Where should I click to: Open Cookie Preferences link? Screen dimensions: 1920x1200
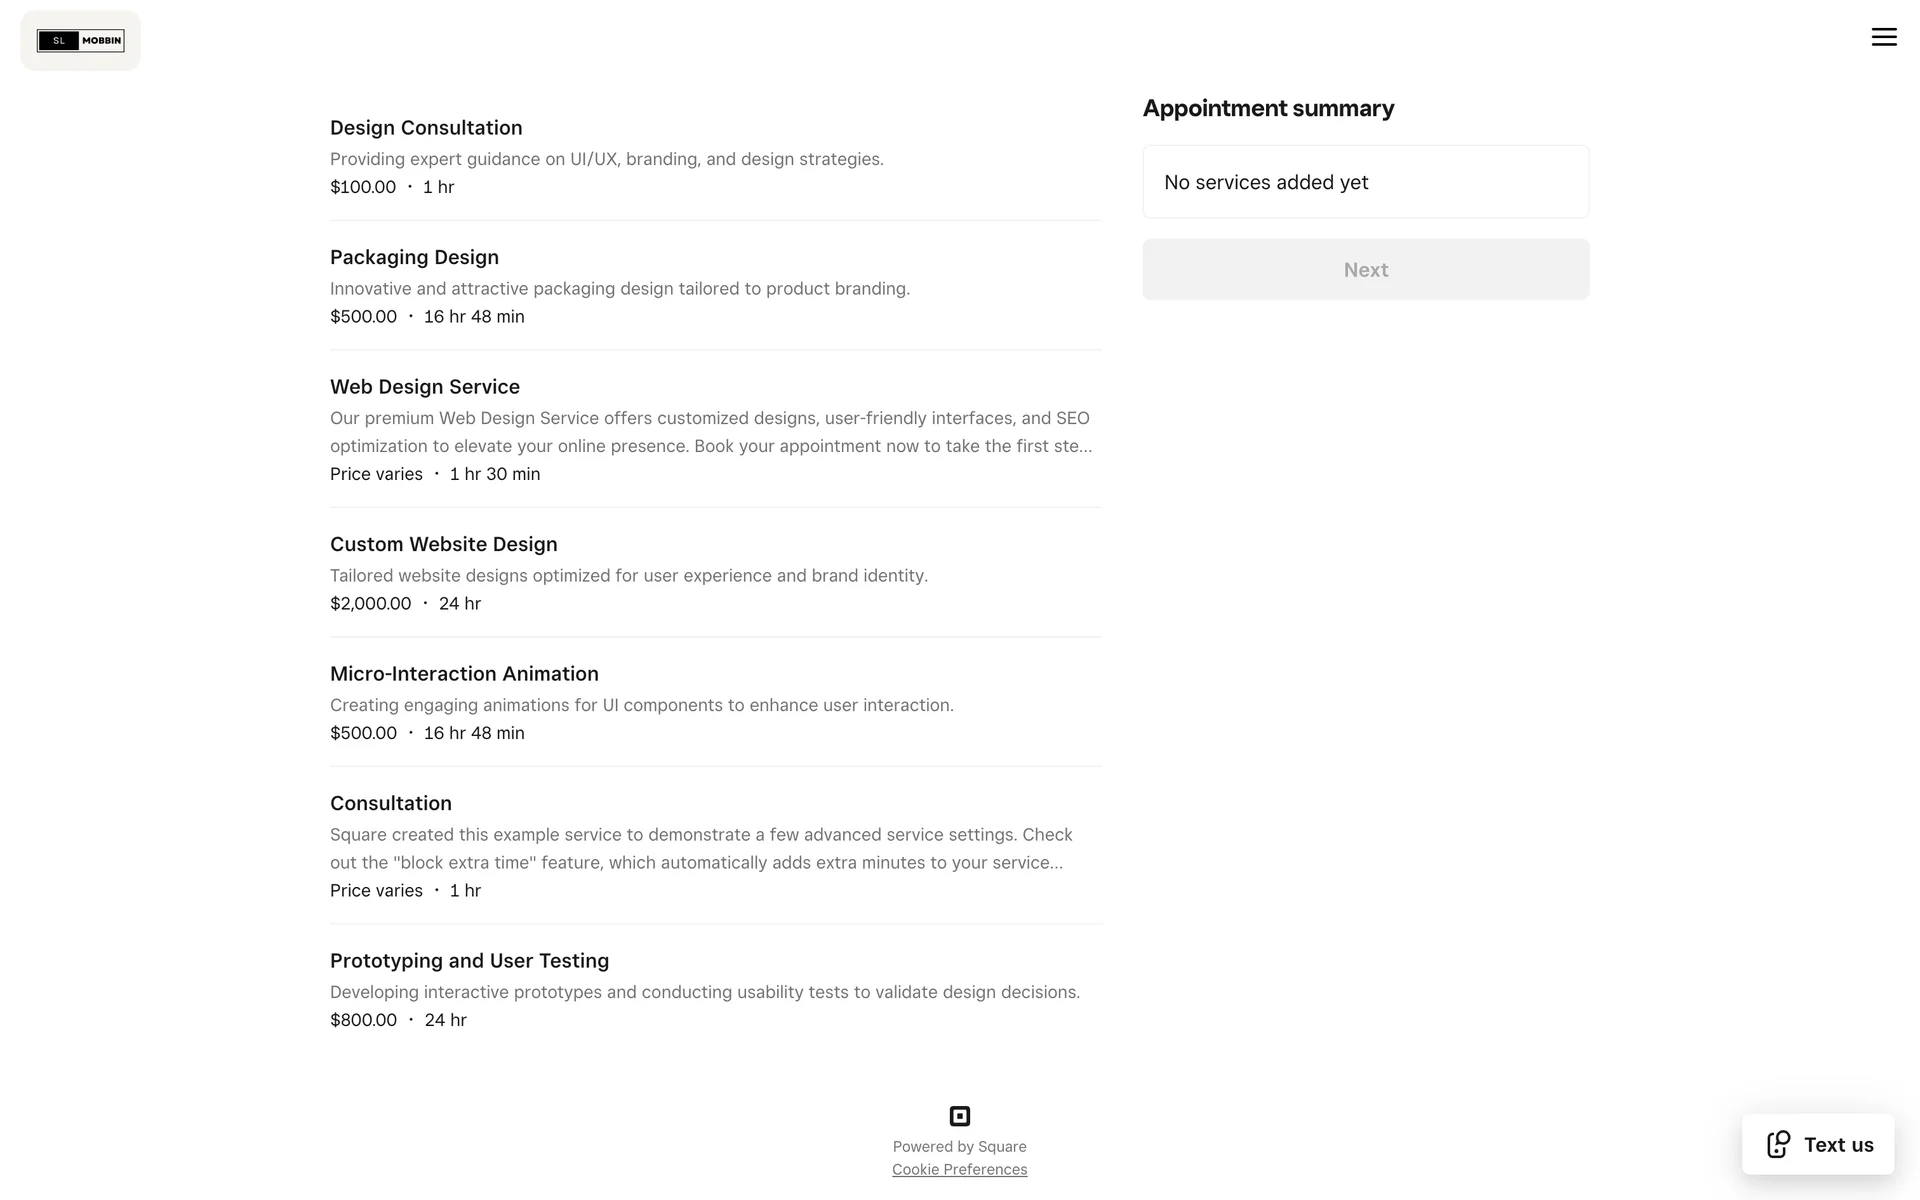pos(959,1170)
